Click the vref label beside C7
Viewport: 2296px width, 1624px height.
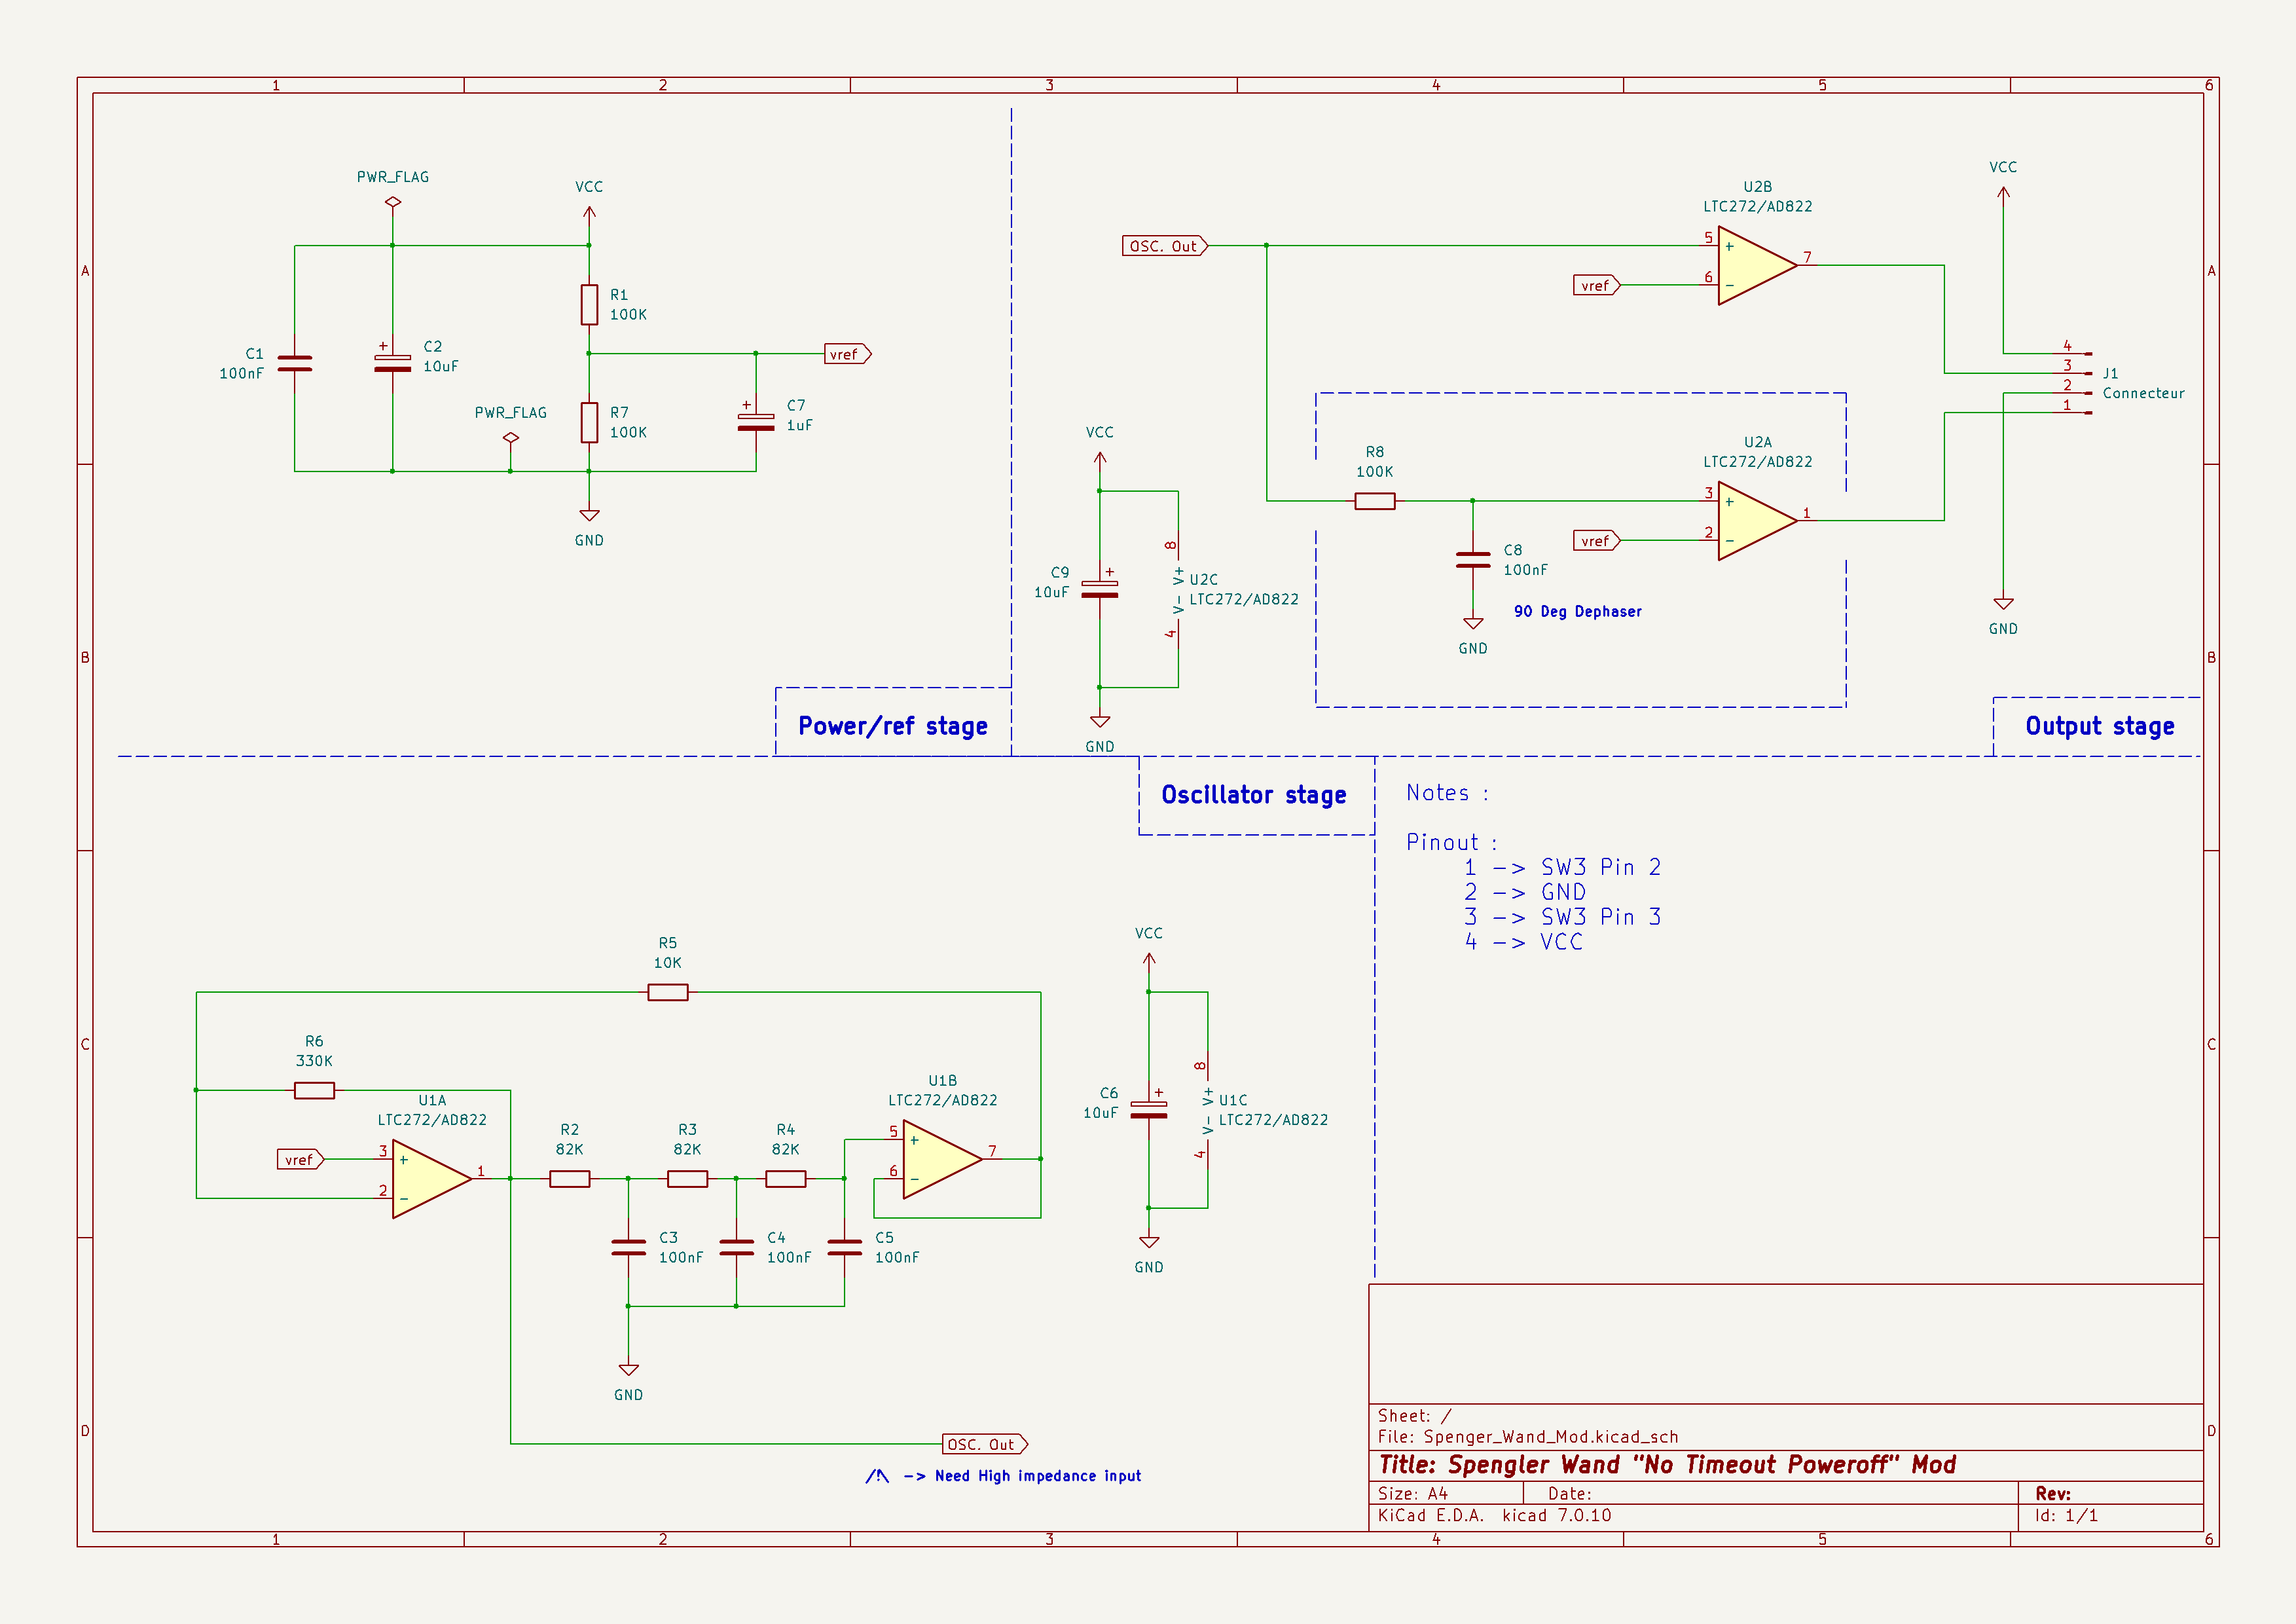pyautogui.click(x=846, y=354)
